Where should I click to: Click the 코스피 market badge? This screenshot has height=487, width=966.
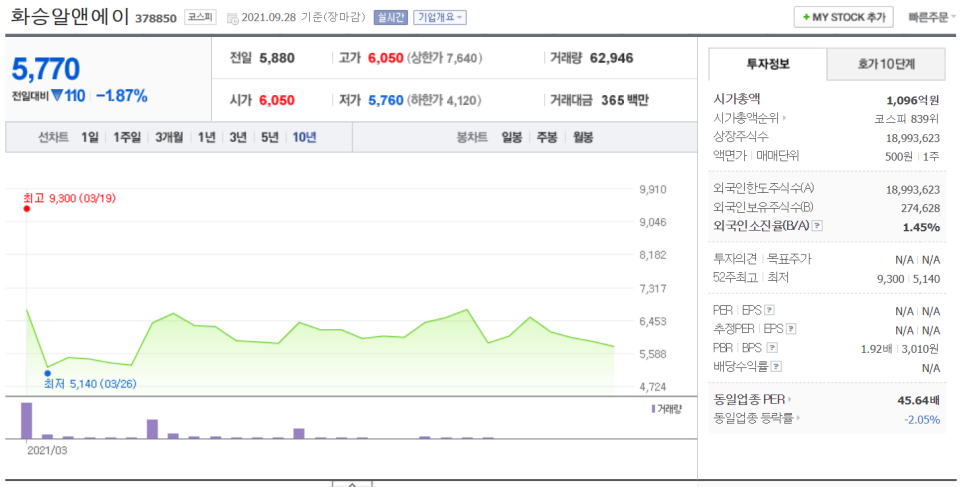200,17
